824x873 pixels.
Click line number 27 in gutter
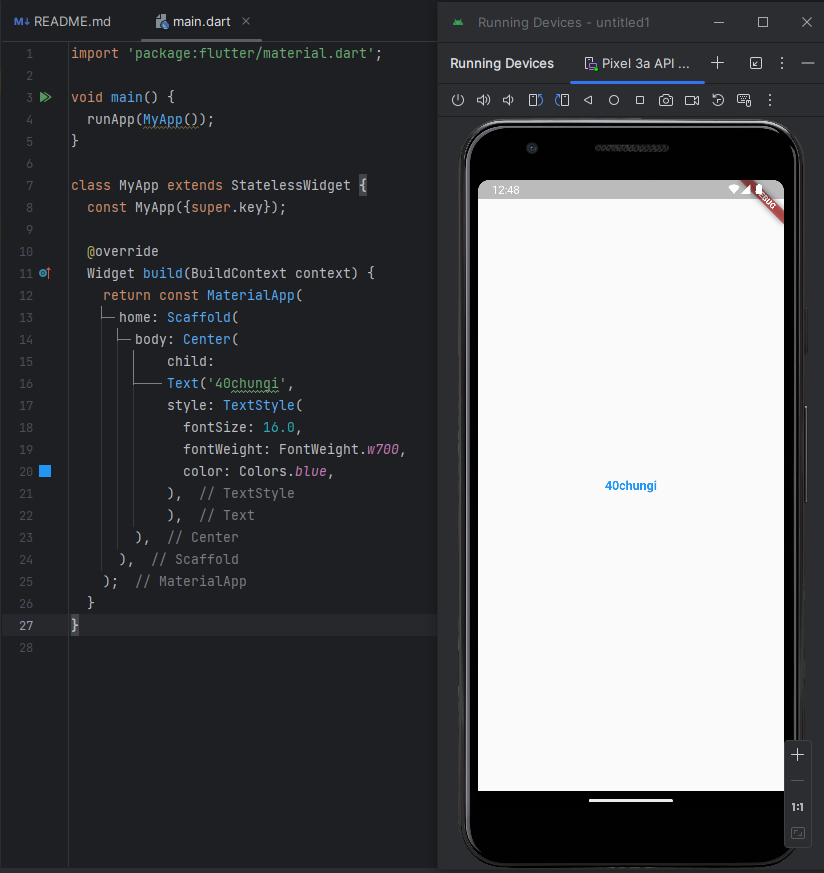point(26,626)
